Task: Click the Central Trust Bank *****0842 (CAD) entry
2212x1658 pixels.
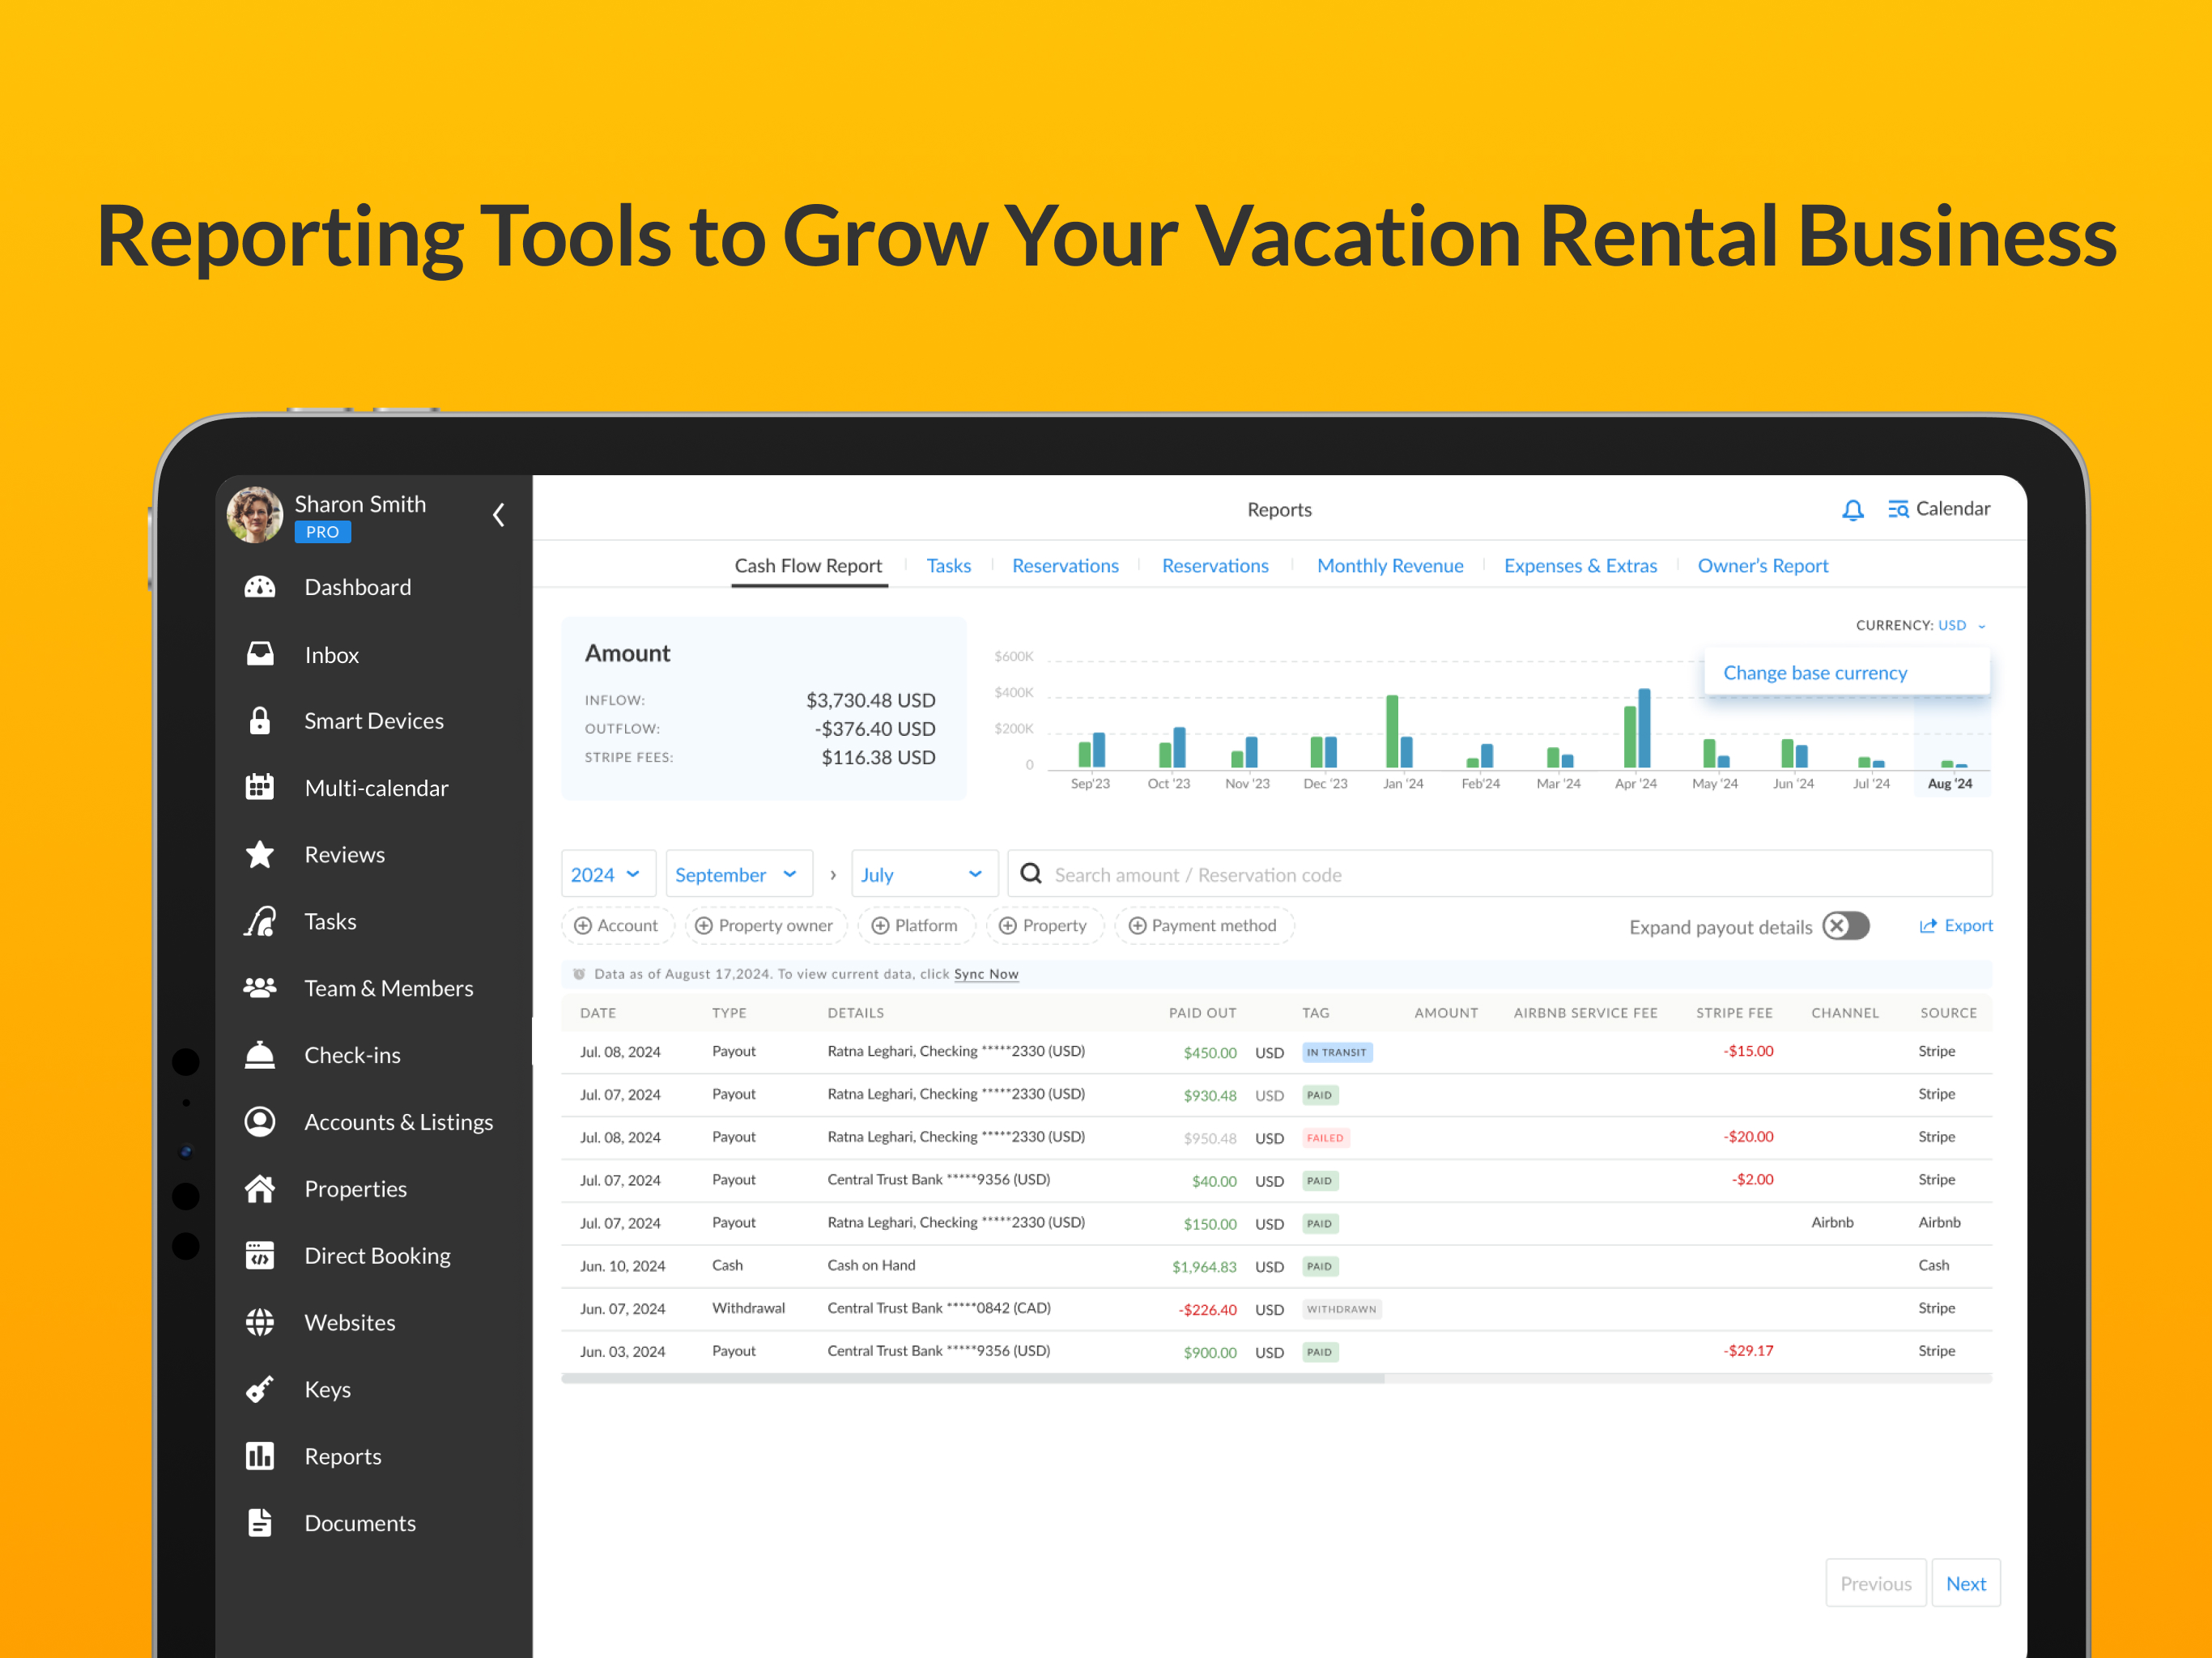Action: pos(938,1308)
